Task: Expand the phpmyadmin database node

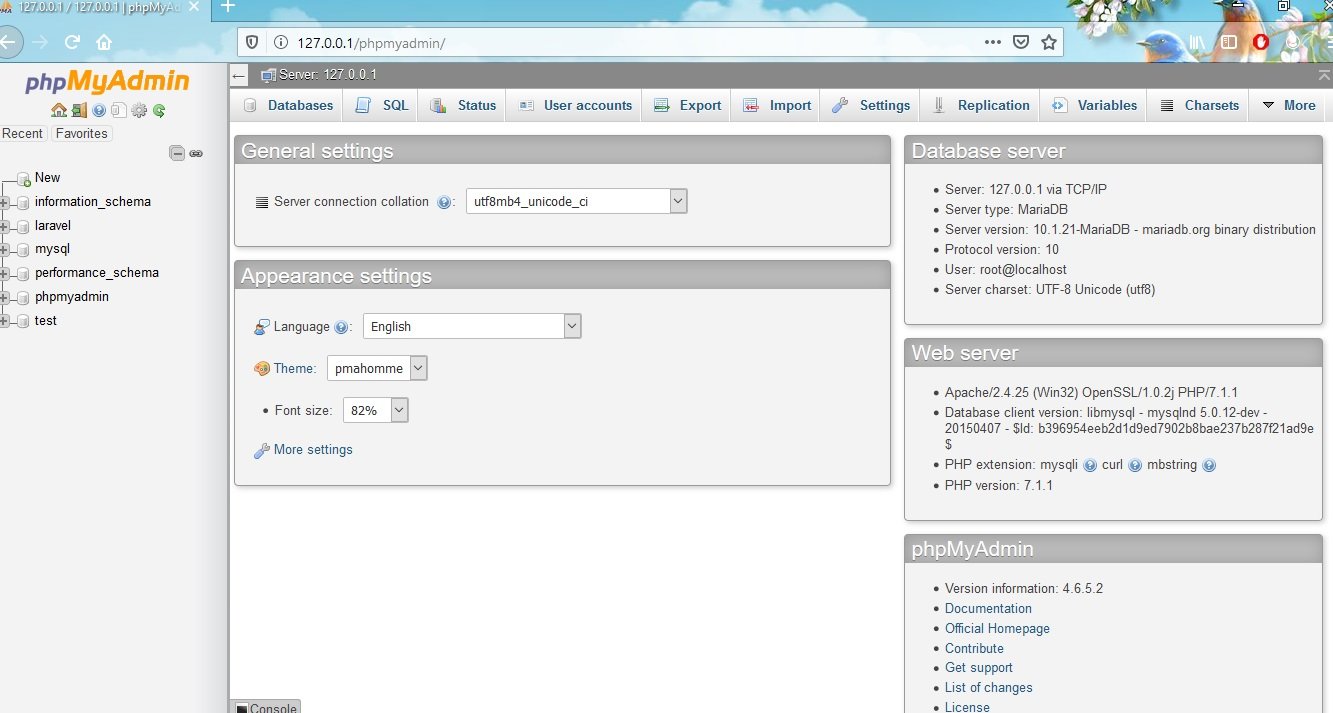Action: pyautogui.click(x=5, y=297)
